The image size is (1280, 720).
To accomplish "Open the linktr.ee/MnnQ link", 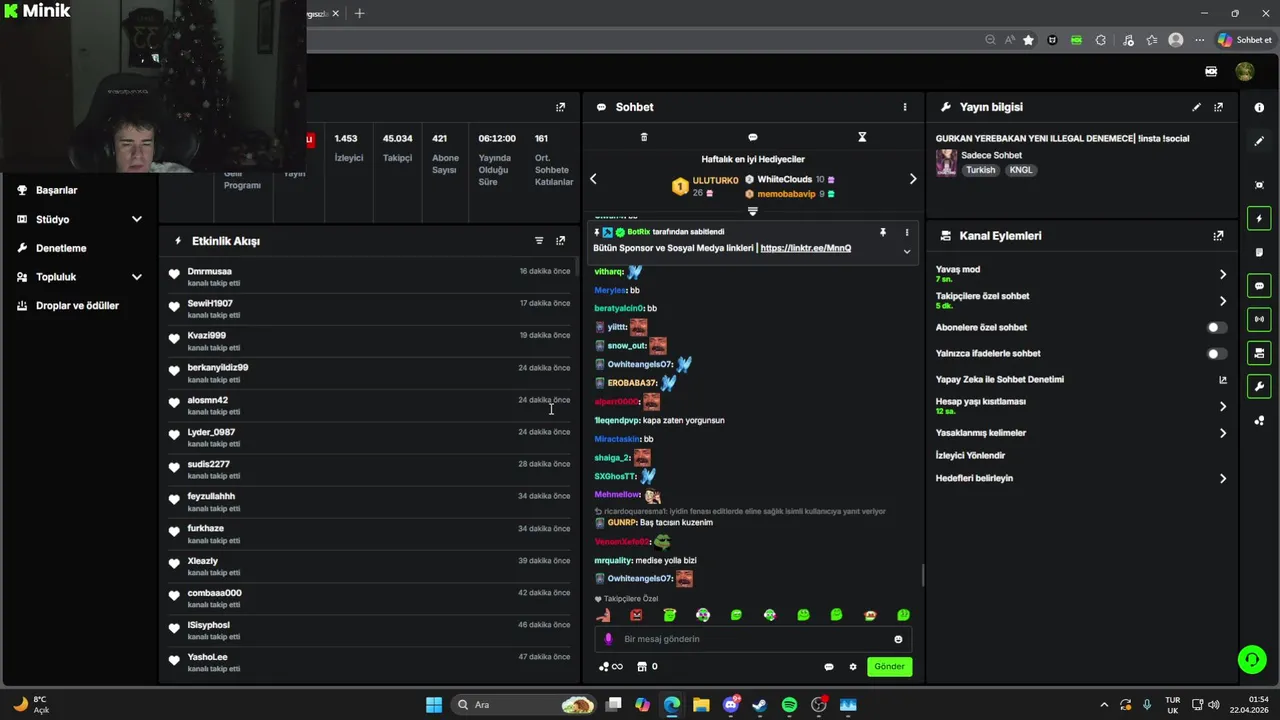I will 806,248.
